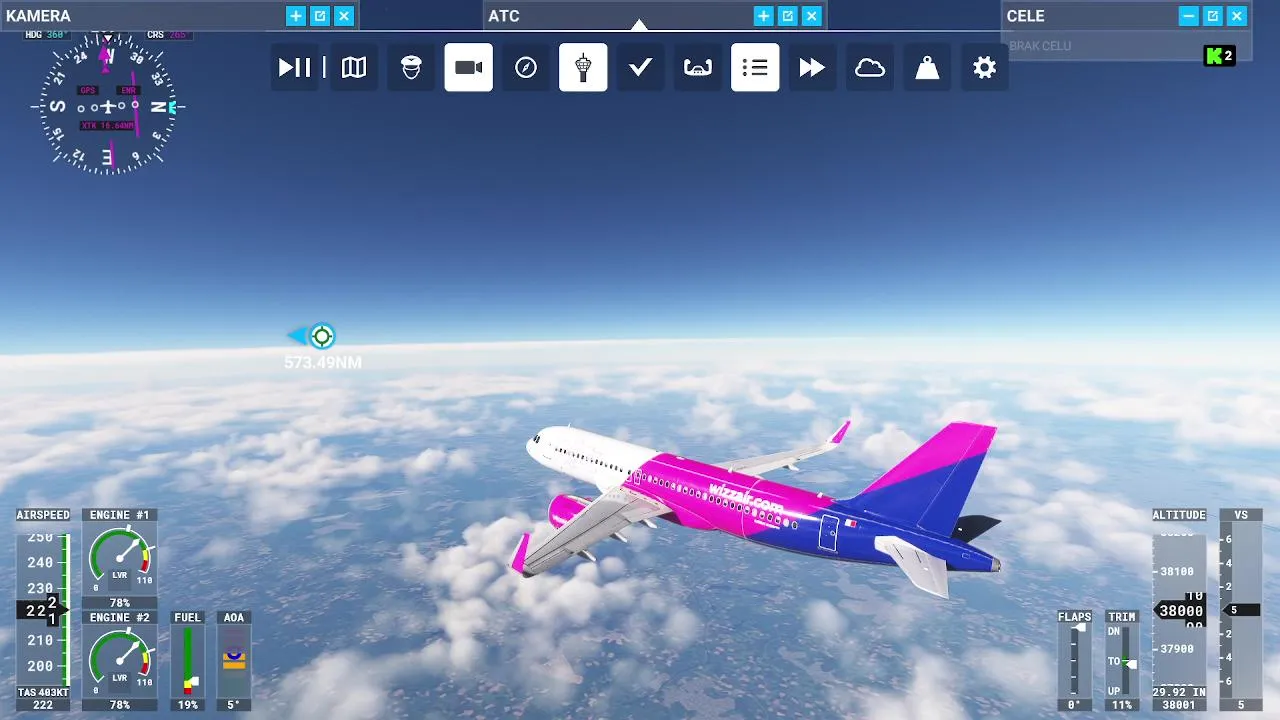1280x720 pixels.
Task: Close the CELE panel
Action: (1237, 16)
